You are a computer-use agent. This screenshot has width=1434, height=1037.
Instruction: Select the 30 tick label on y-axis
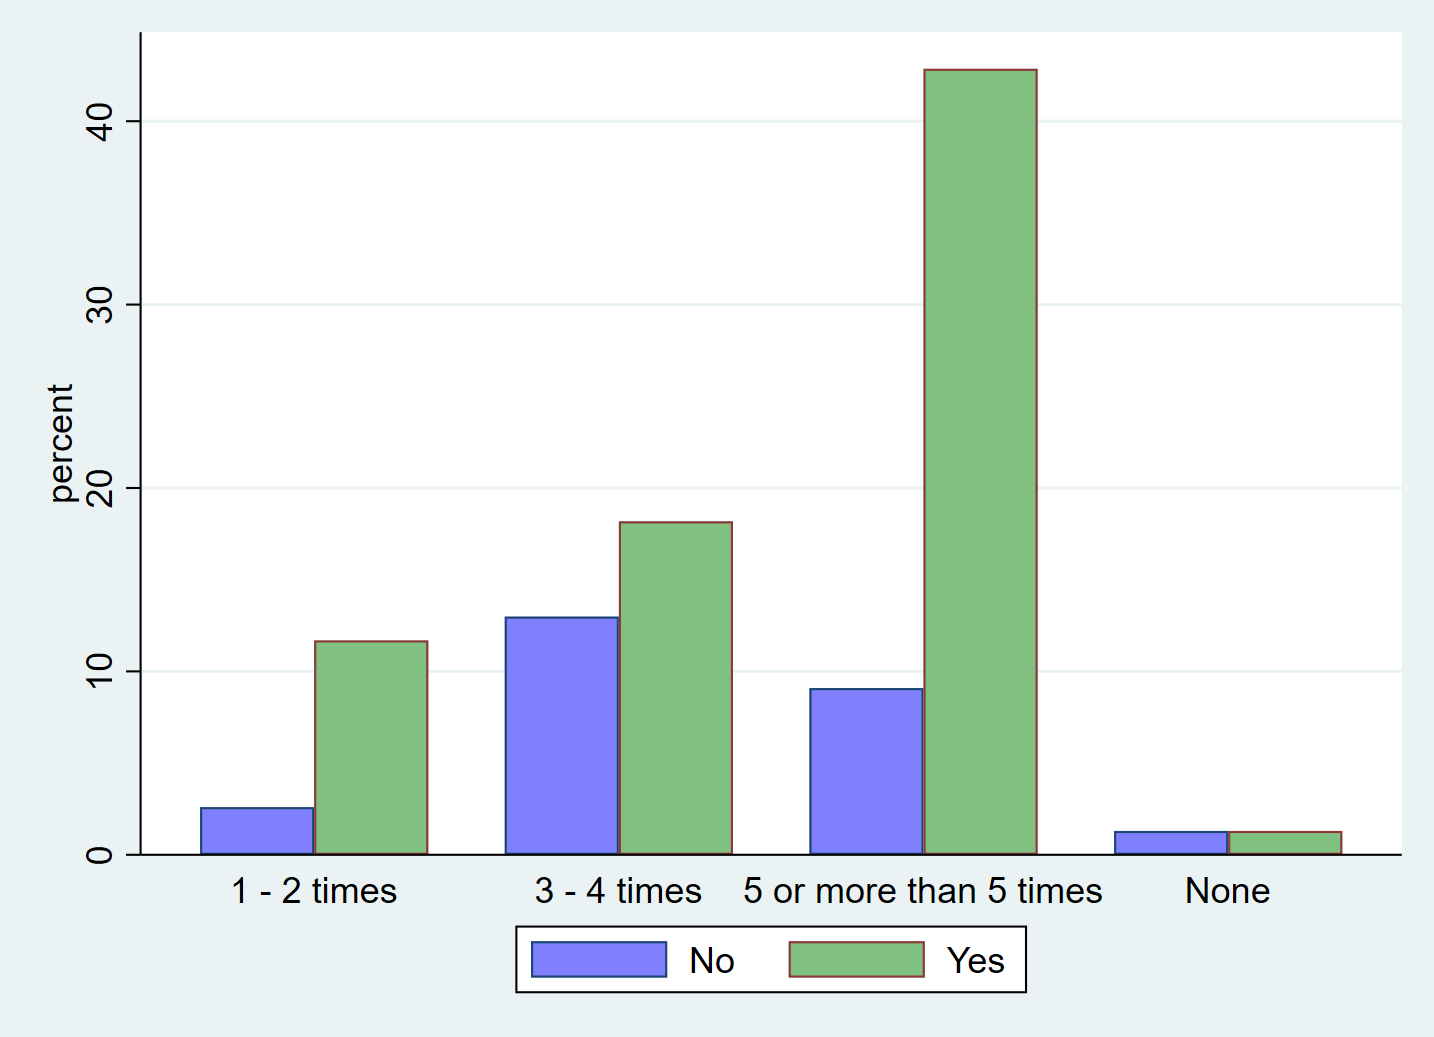(x=100, y=304)
